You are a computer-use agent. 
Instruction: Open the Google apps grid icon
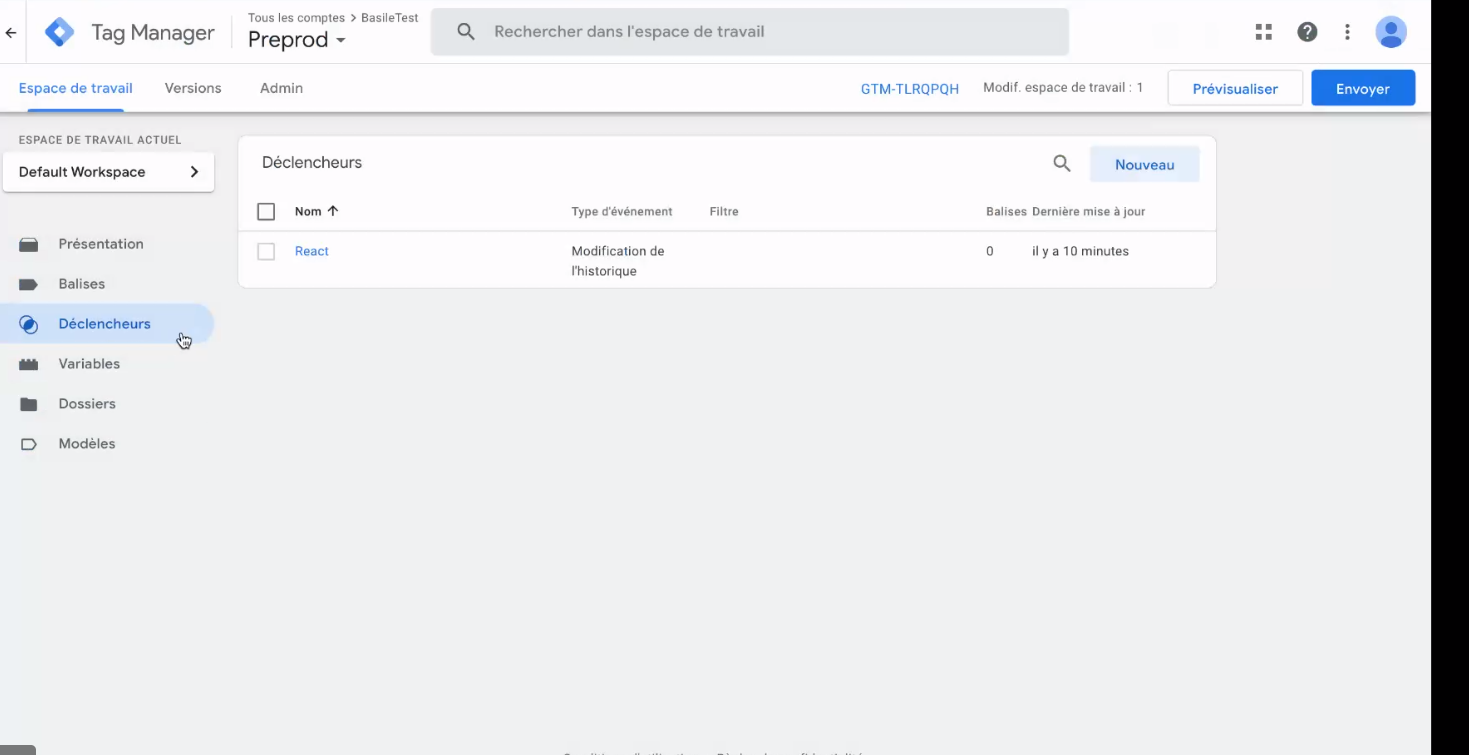pos(1264,32)
